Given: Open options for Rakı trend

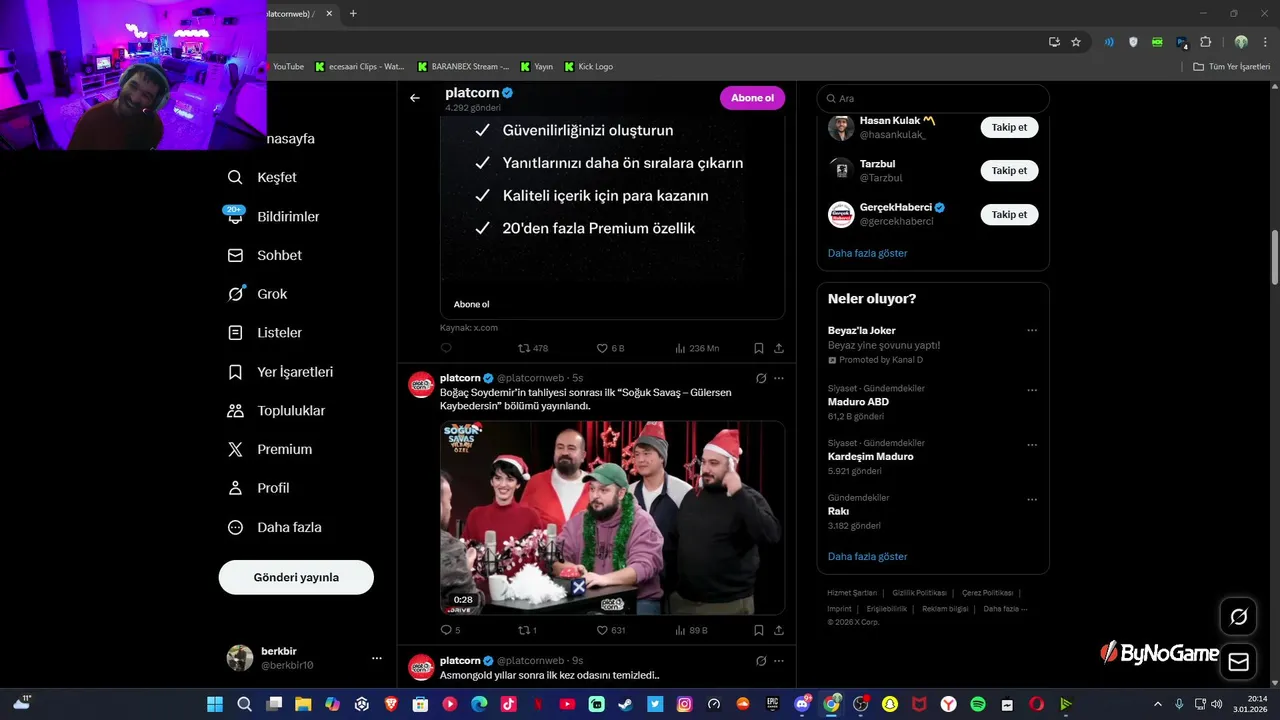Looking at the screenshot, I should (x=1032, y=498).
